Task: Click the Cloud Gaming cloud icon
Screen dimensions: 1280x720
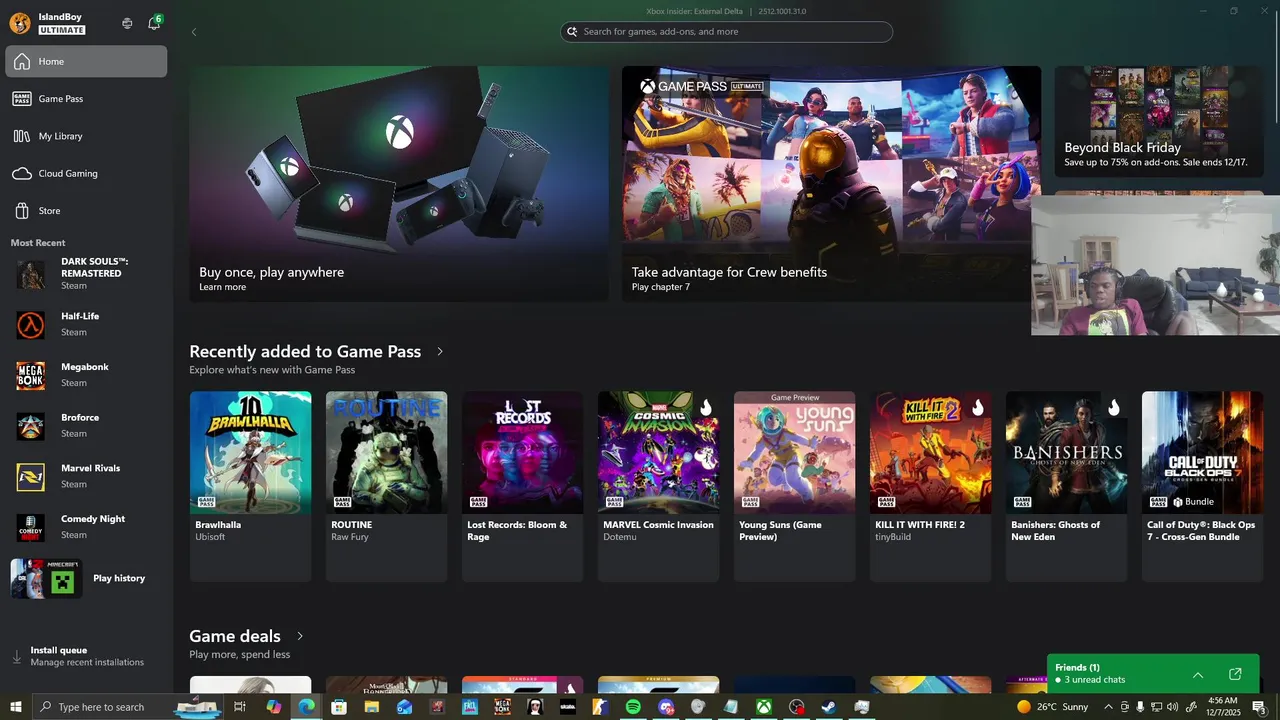Action: pos(22,174)
